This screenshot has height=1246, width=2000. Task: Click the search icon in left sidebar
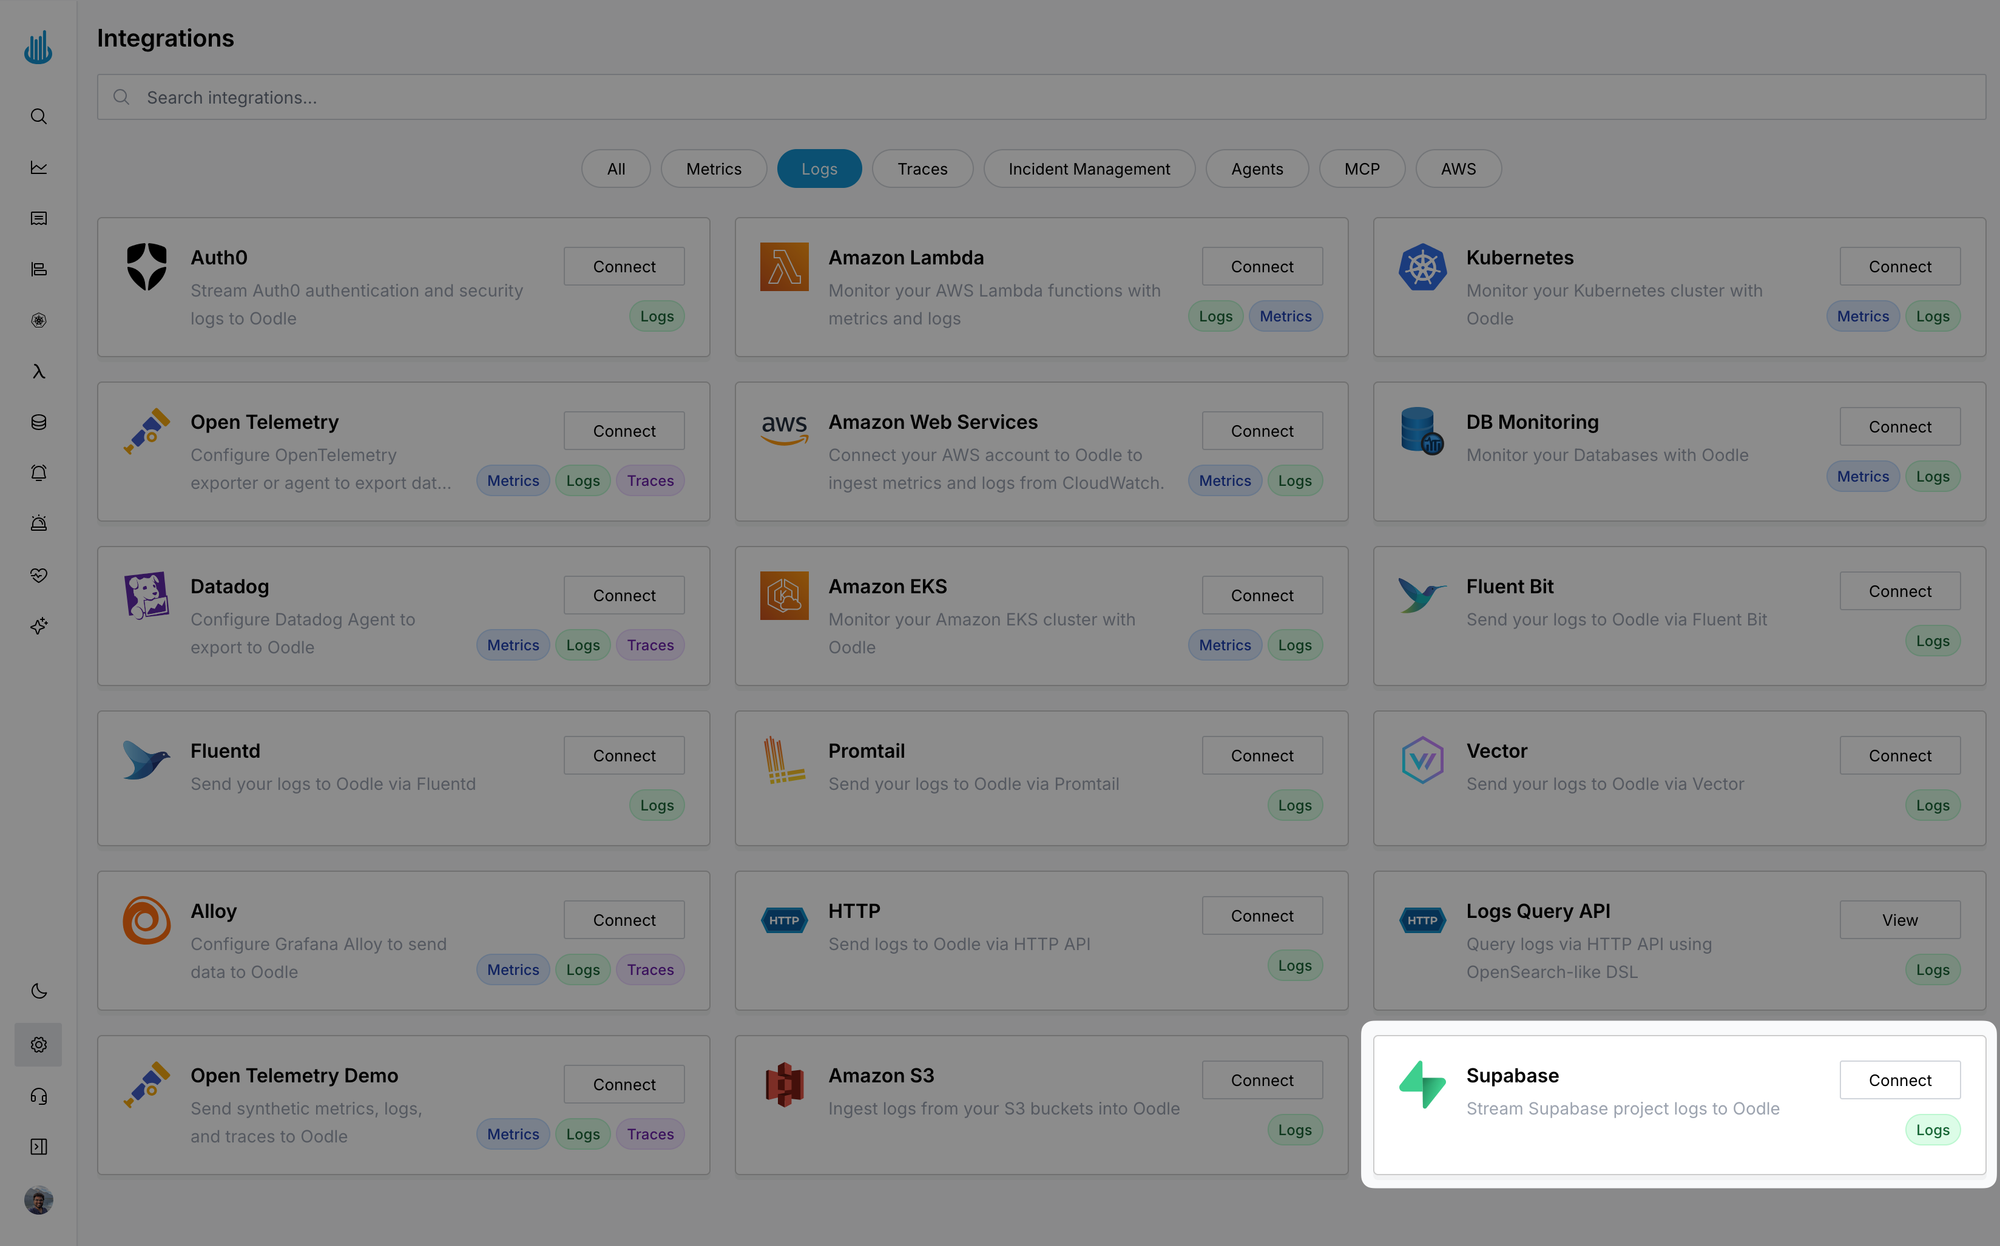pyautogui.click(x=38, y=117)
